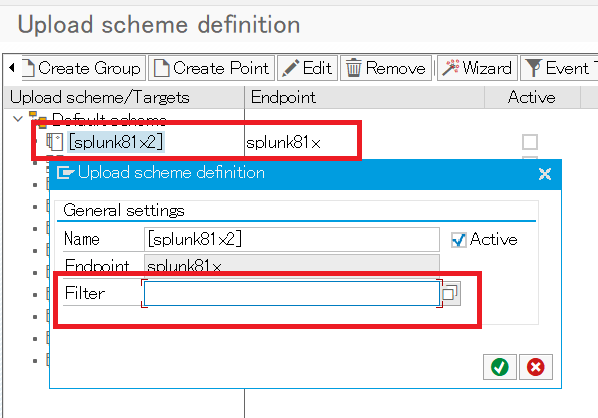Screen dimensions: 598x418
Task: Click the Create Group toolbar button
Action: (84, 68)
